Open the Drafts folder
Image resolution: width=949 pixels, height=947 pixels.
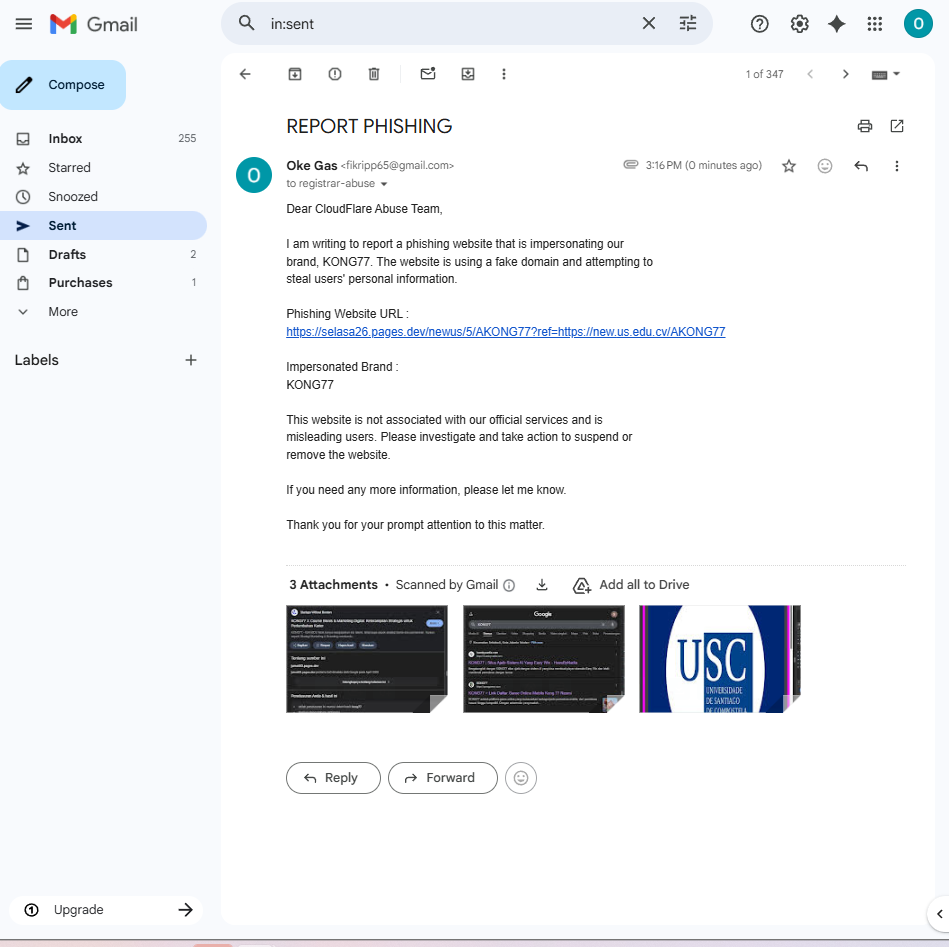(x=103, y=255)
